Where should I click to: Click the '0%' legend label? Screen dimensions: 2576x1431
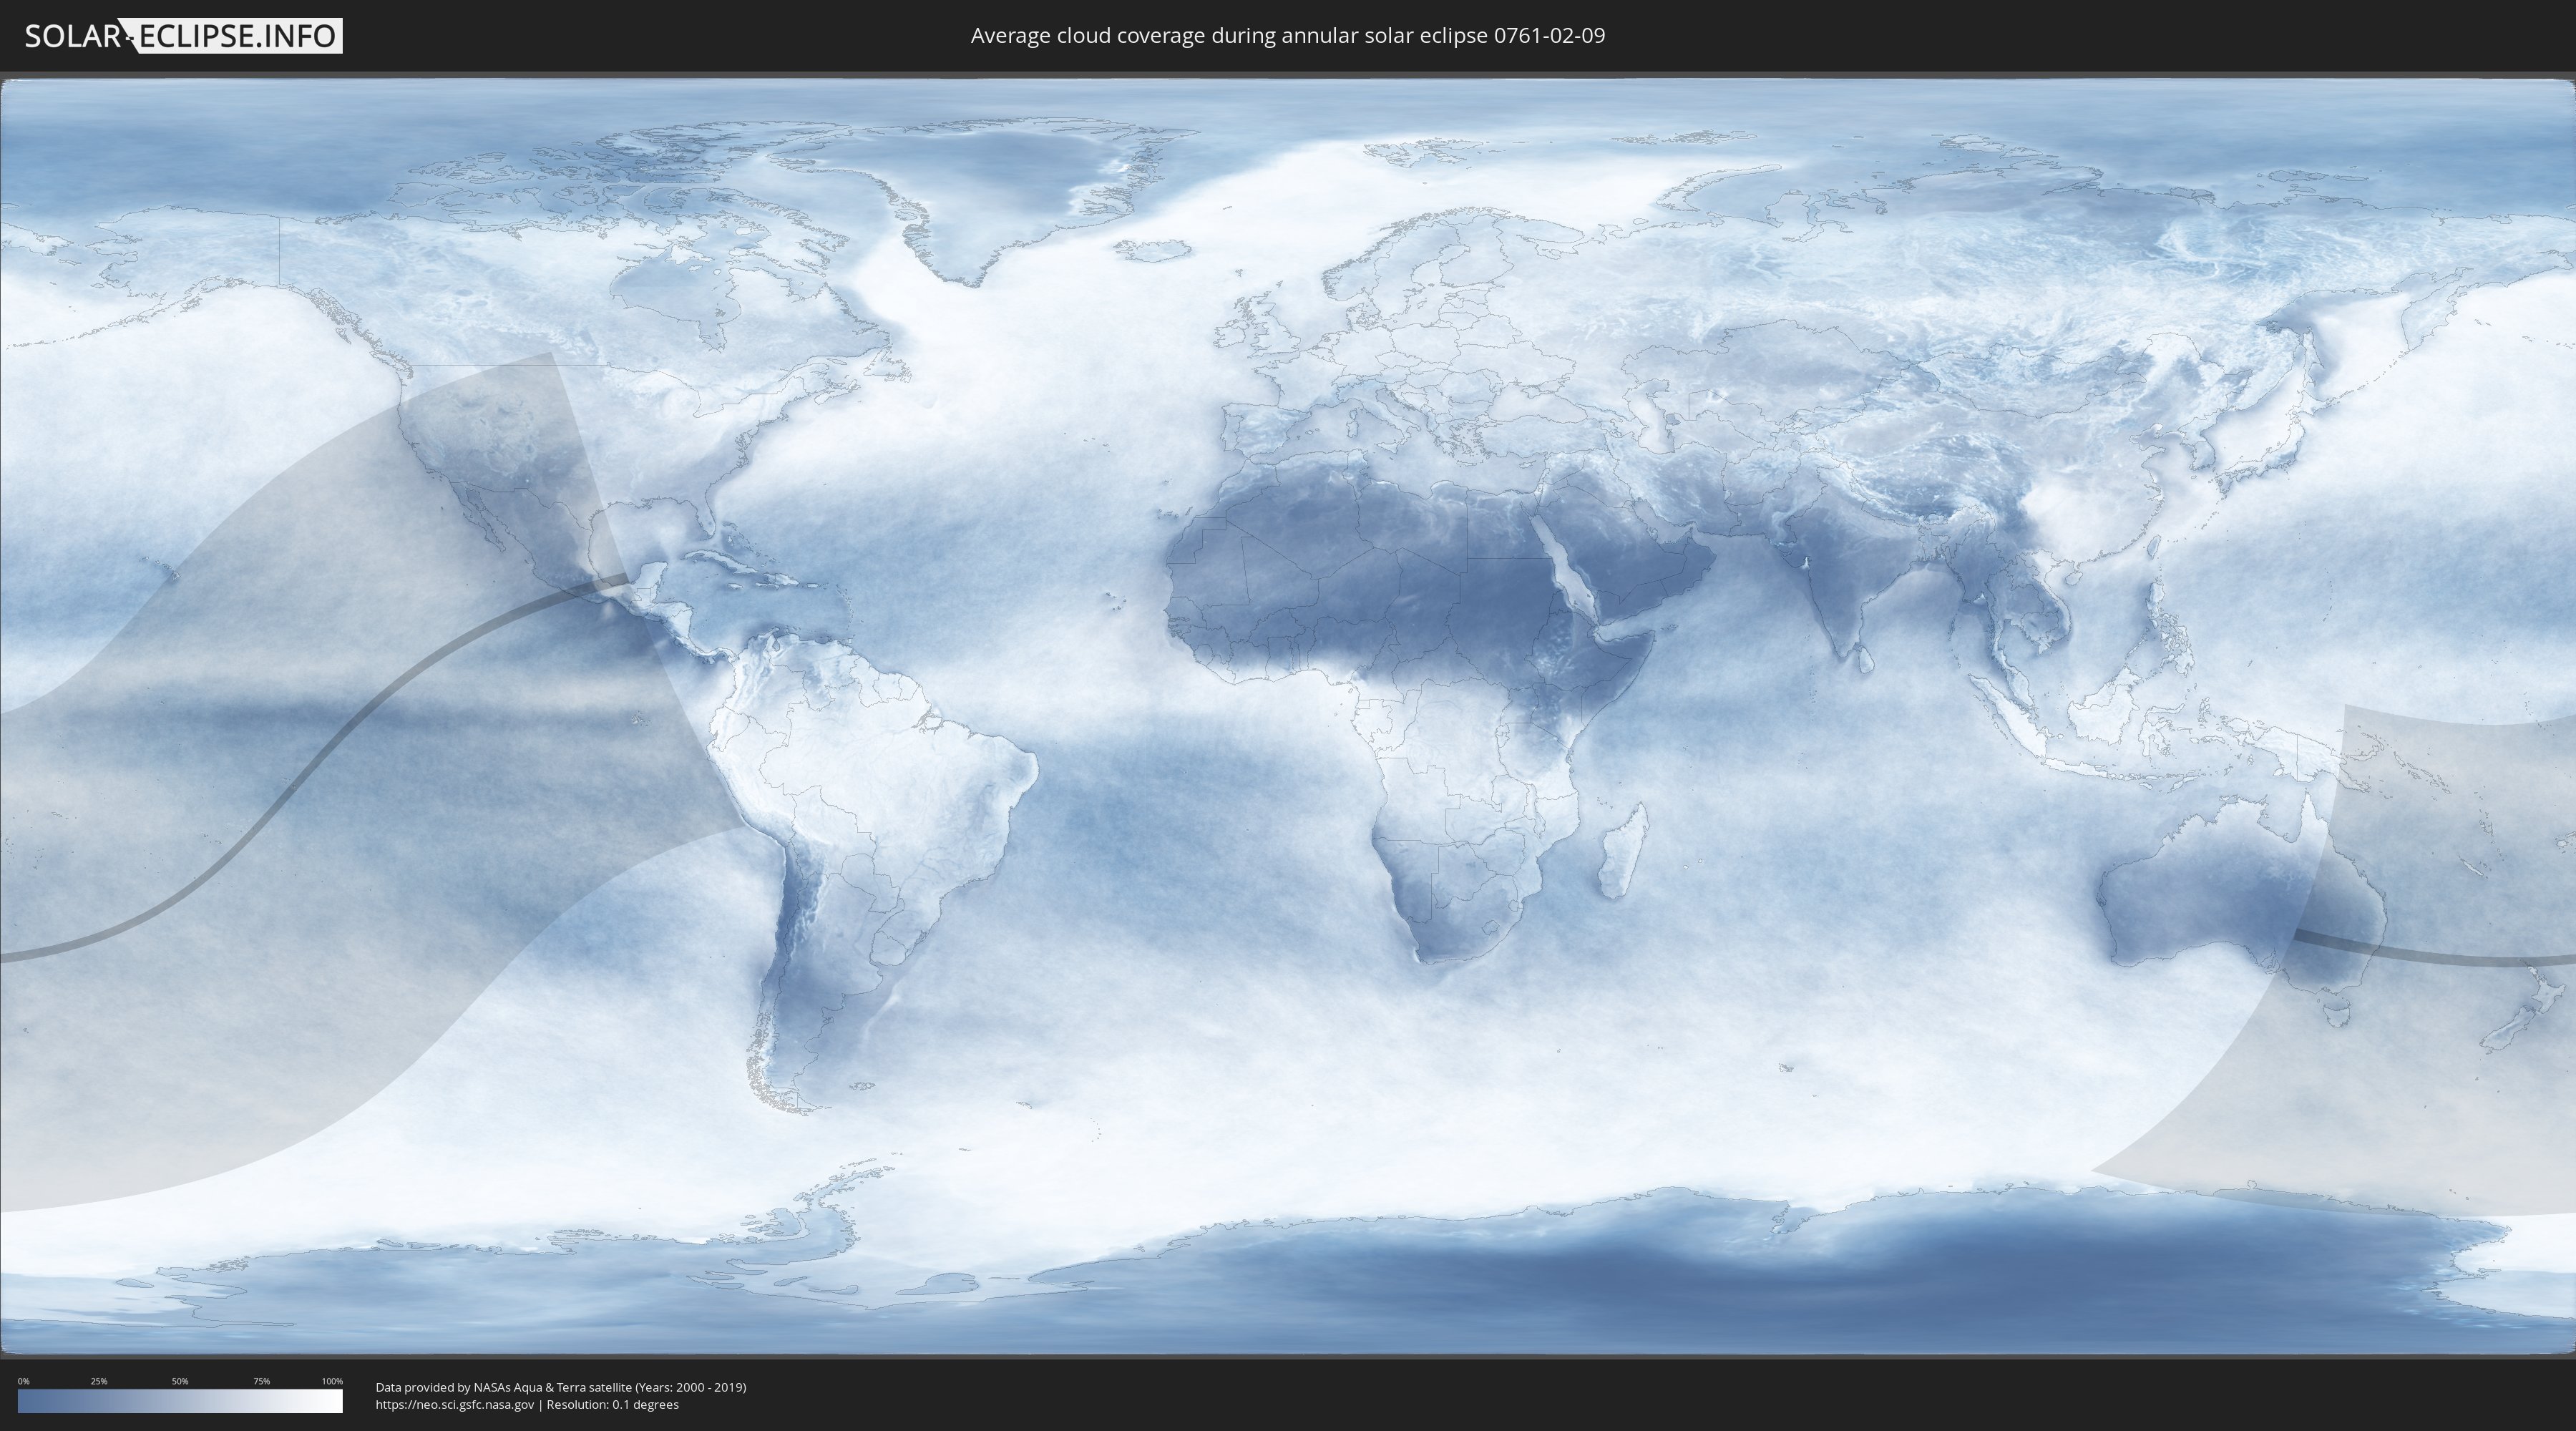point(23,1381)
